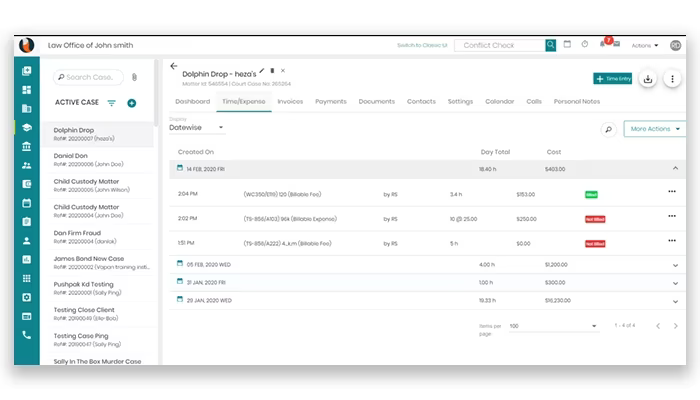Select the Danial Don case
Image resolution: width=700 pixels, height=400 pixels.
coord(97,160)
